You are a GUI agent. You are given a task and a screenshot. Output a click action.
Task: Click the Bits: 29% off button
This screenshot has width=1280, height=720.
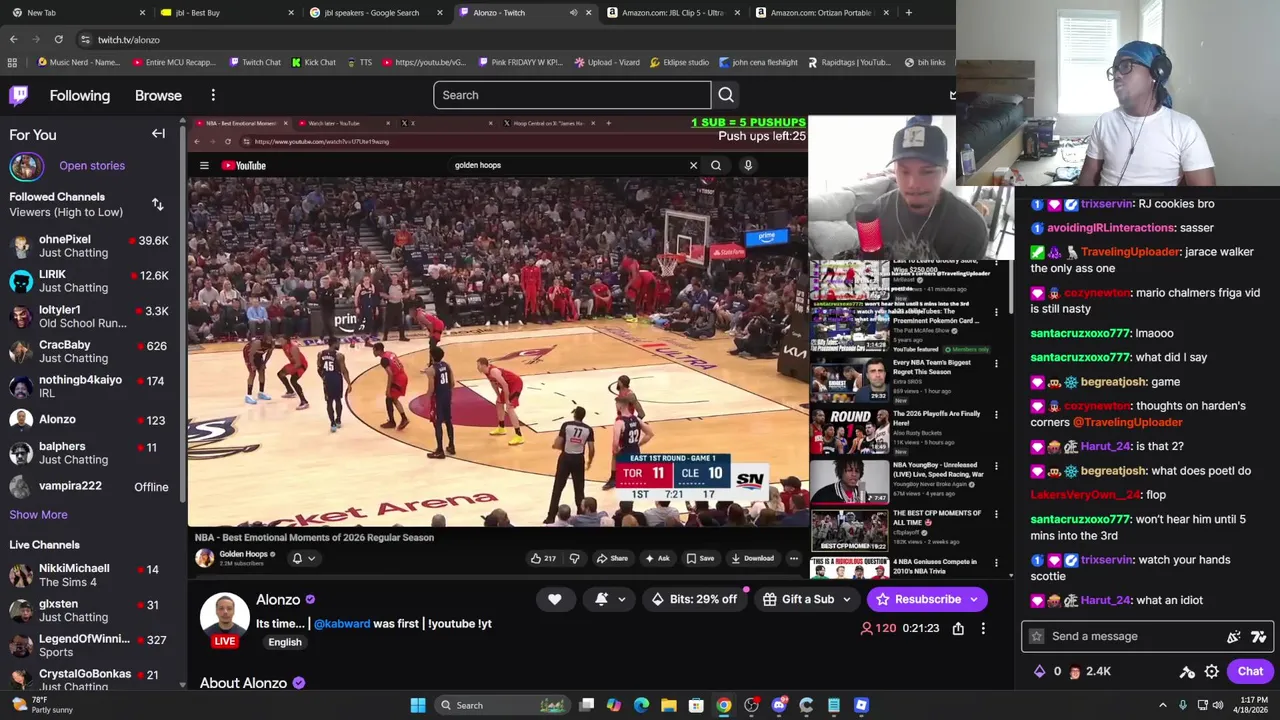coord(693,599)
